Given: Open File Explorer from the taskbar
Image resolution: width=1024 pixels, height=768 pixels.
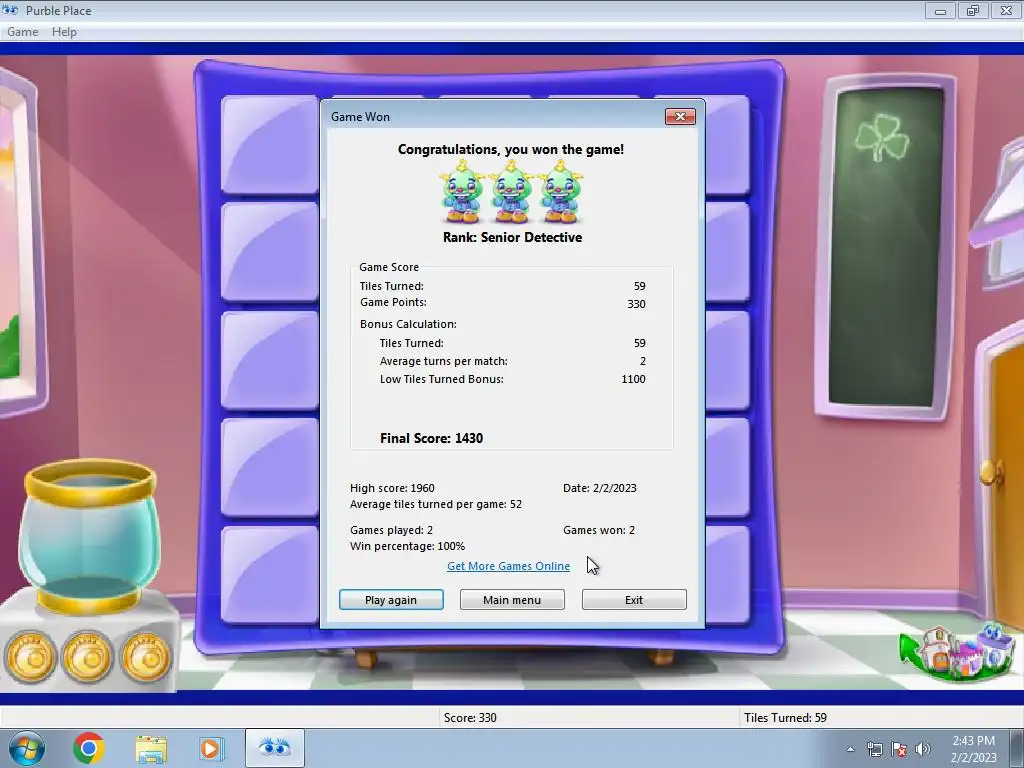Looking at the screenshot, I should click(151, 748).
